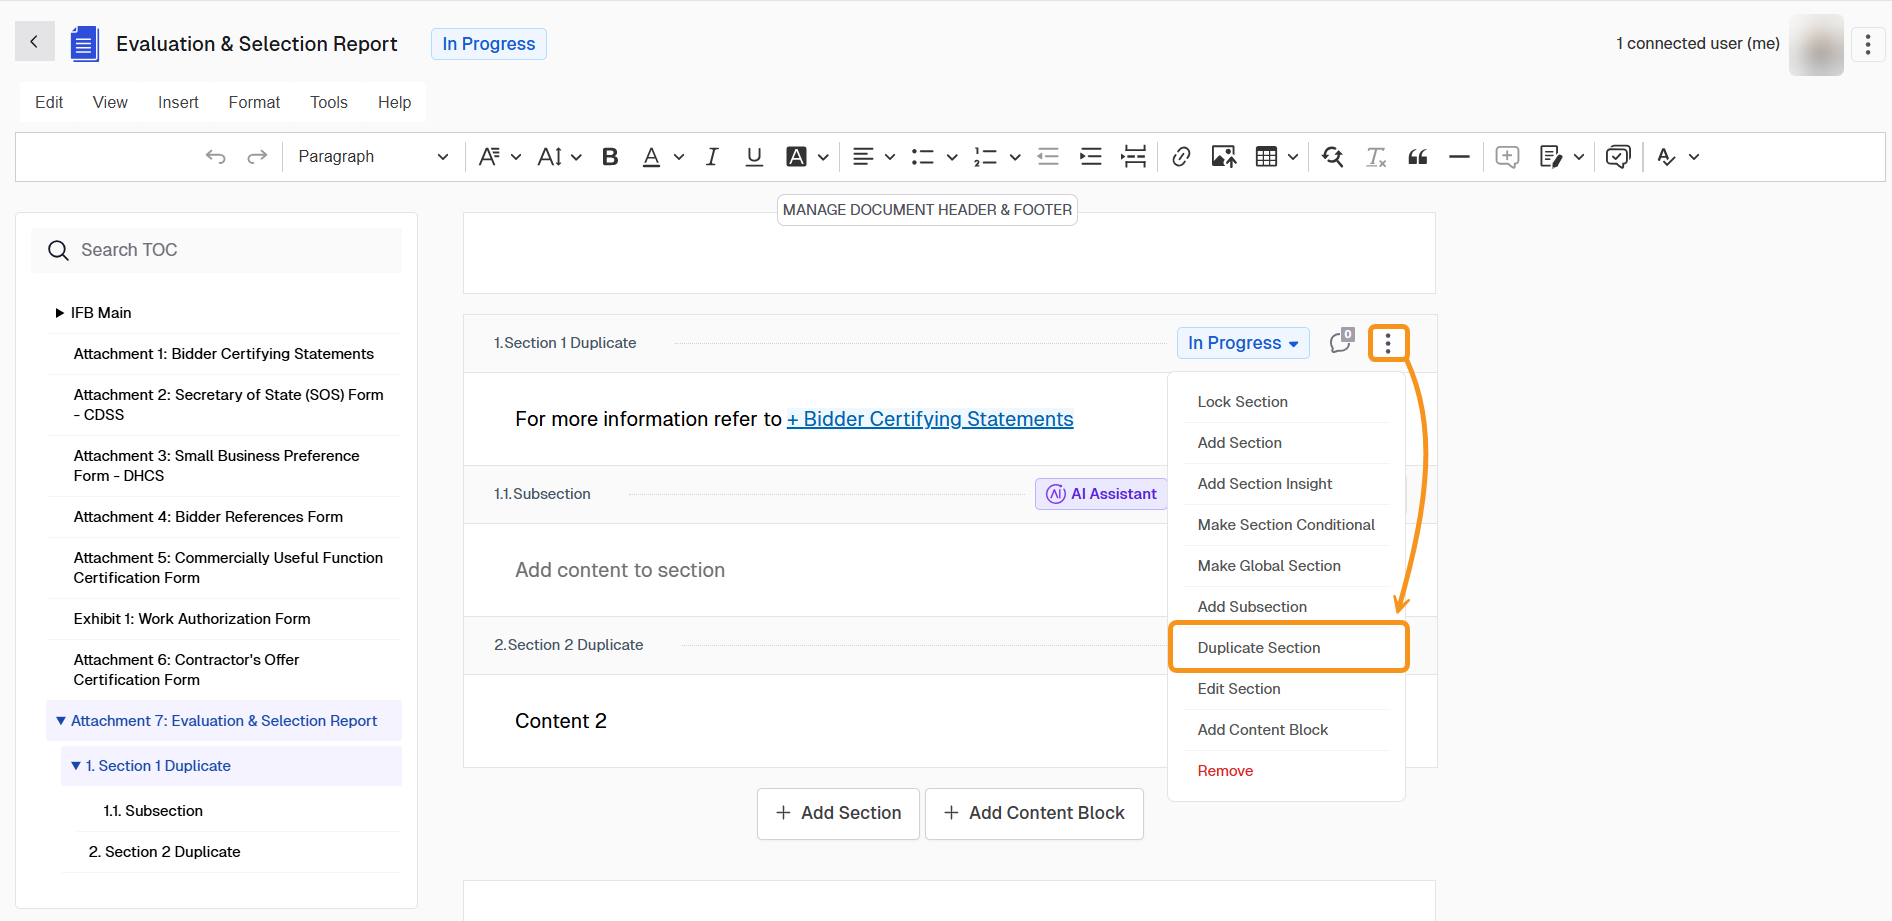
Task: Open the Format menu
Action: tap(254, 102)
